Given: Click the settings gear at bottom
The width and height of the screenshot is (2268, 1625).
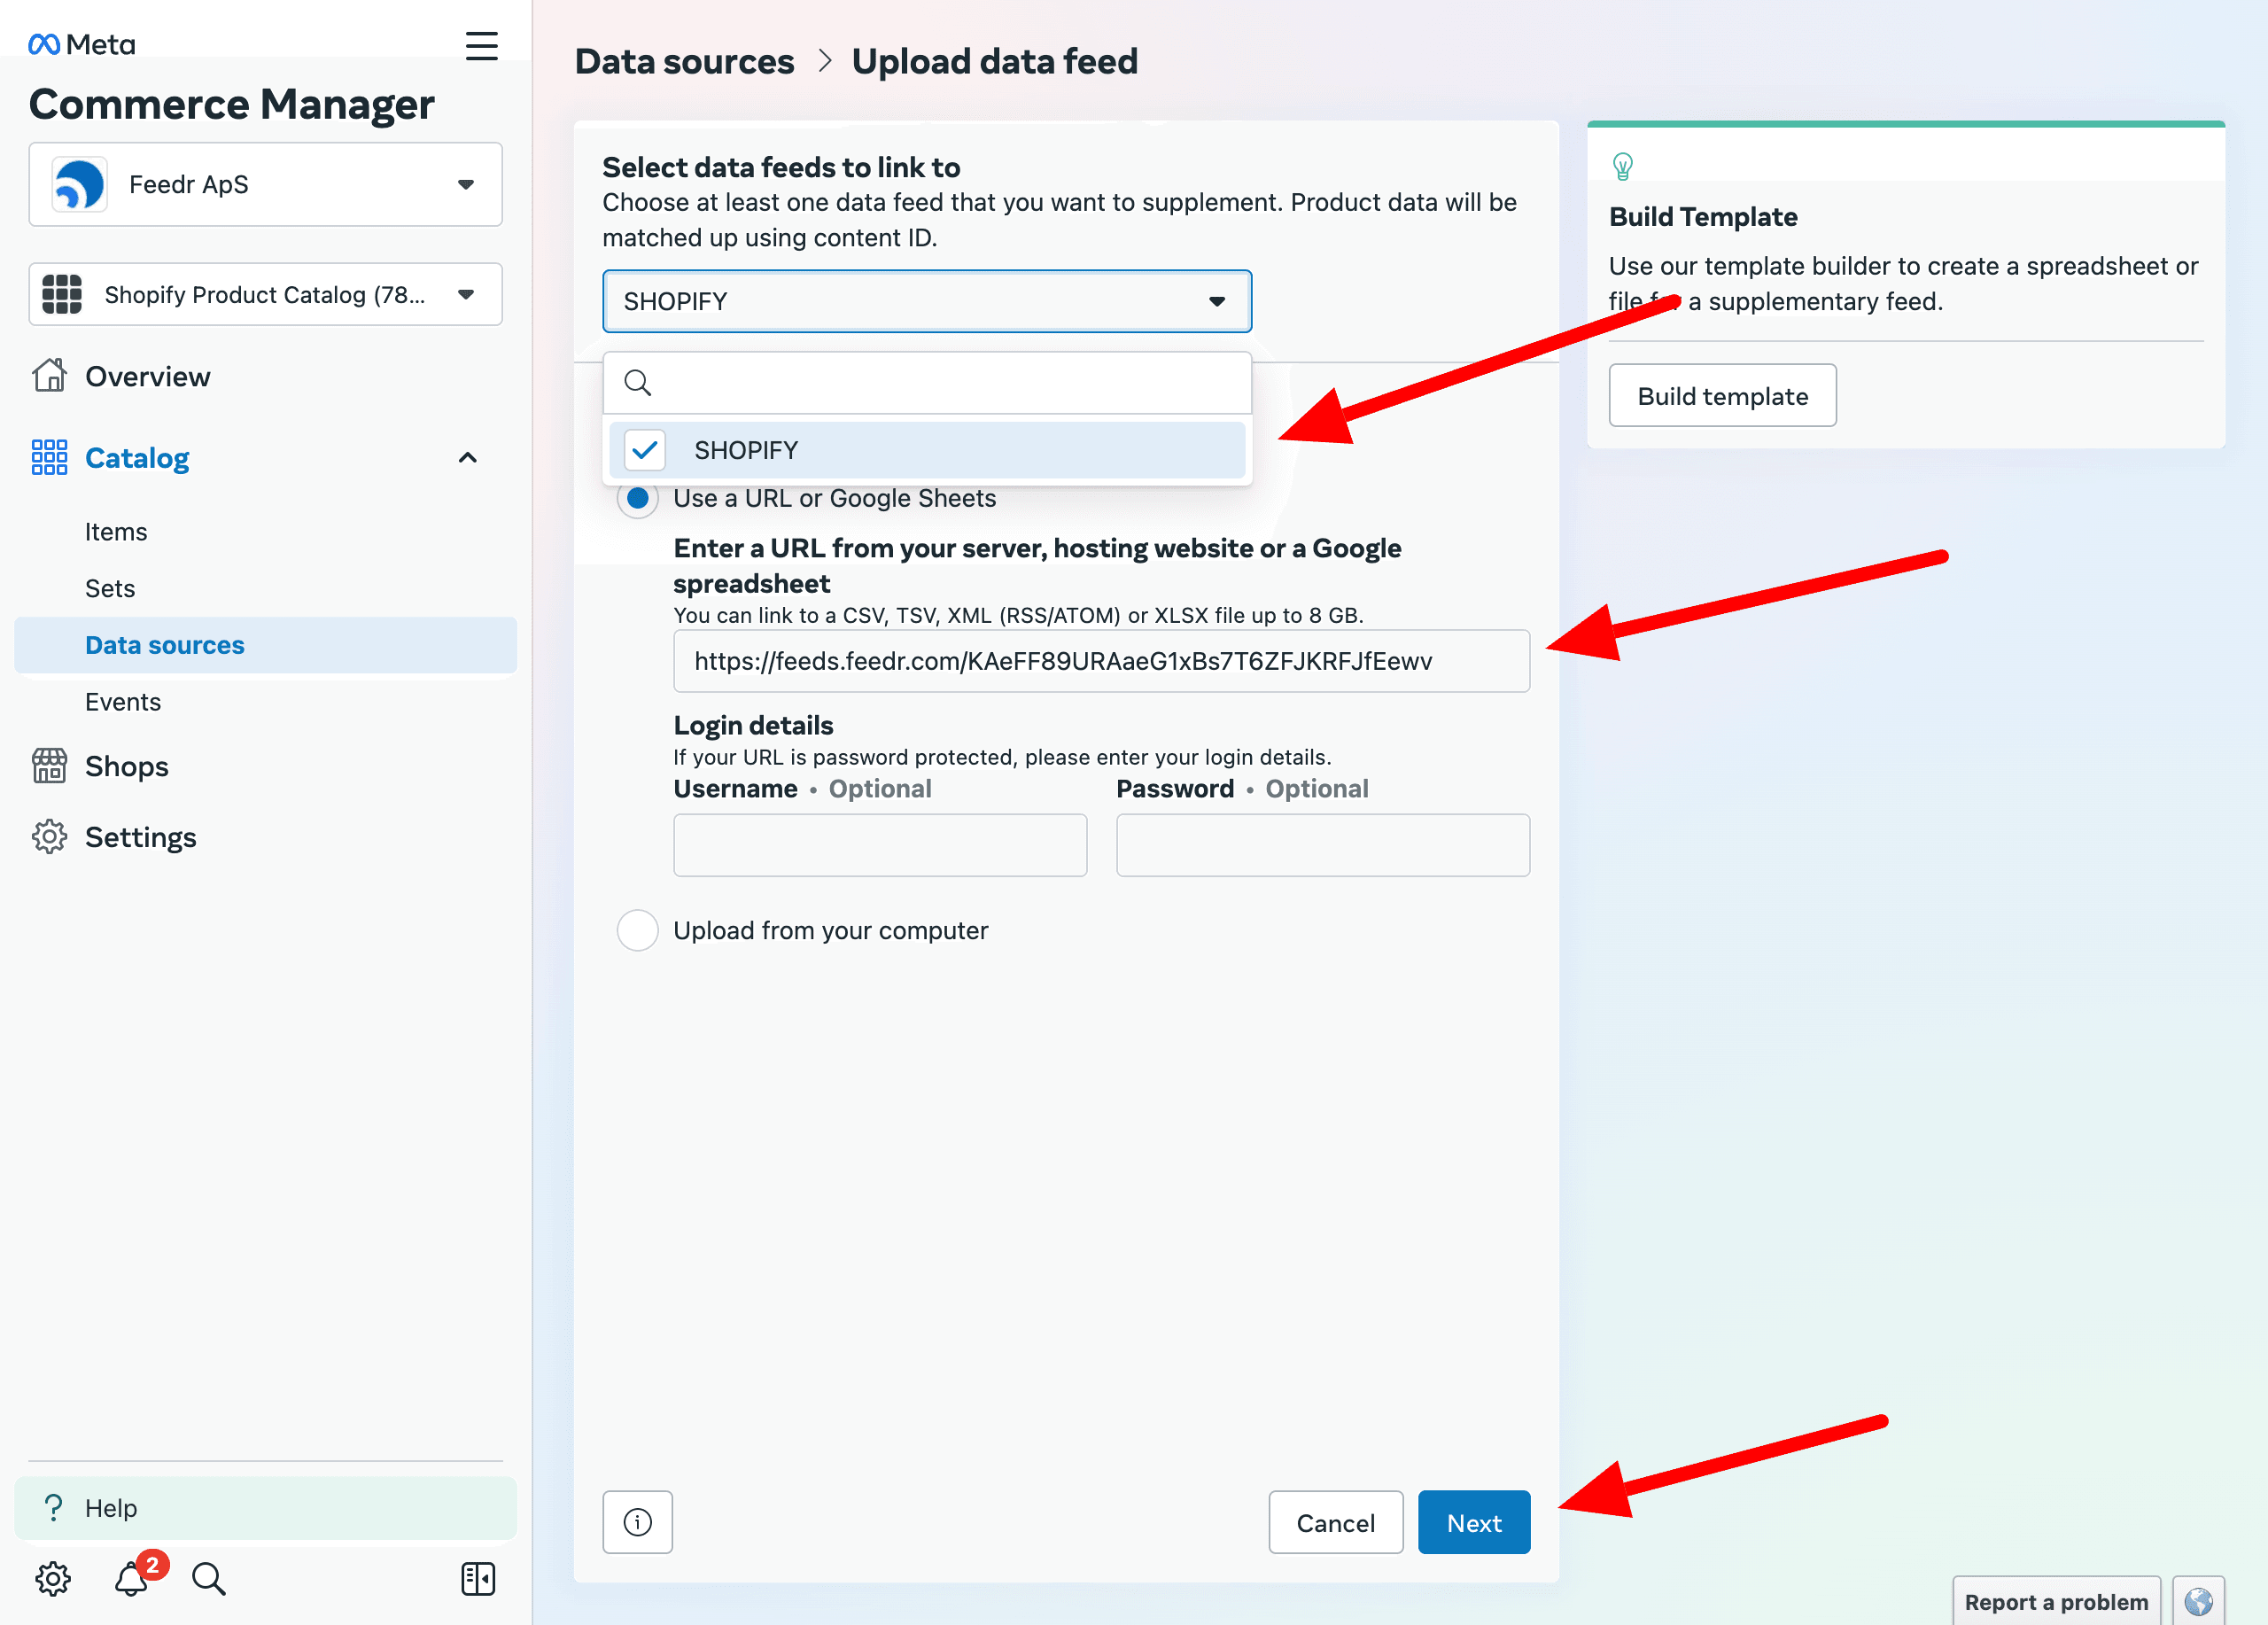Looking at the screenshot, I should 53,1579.
